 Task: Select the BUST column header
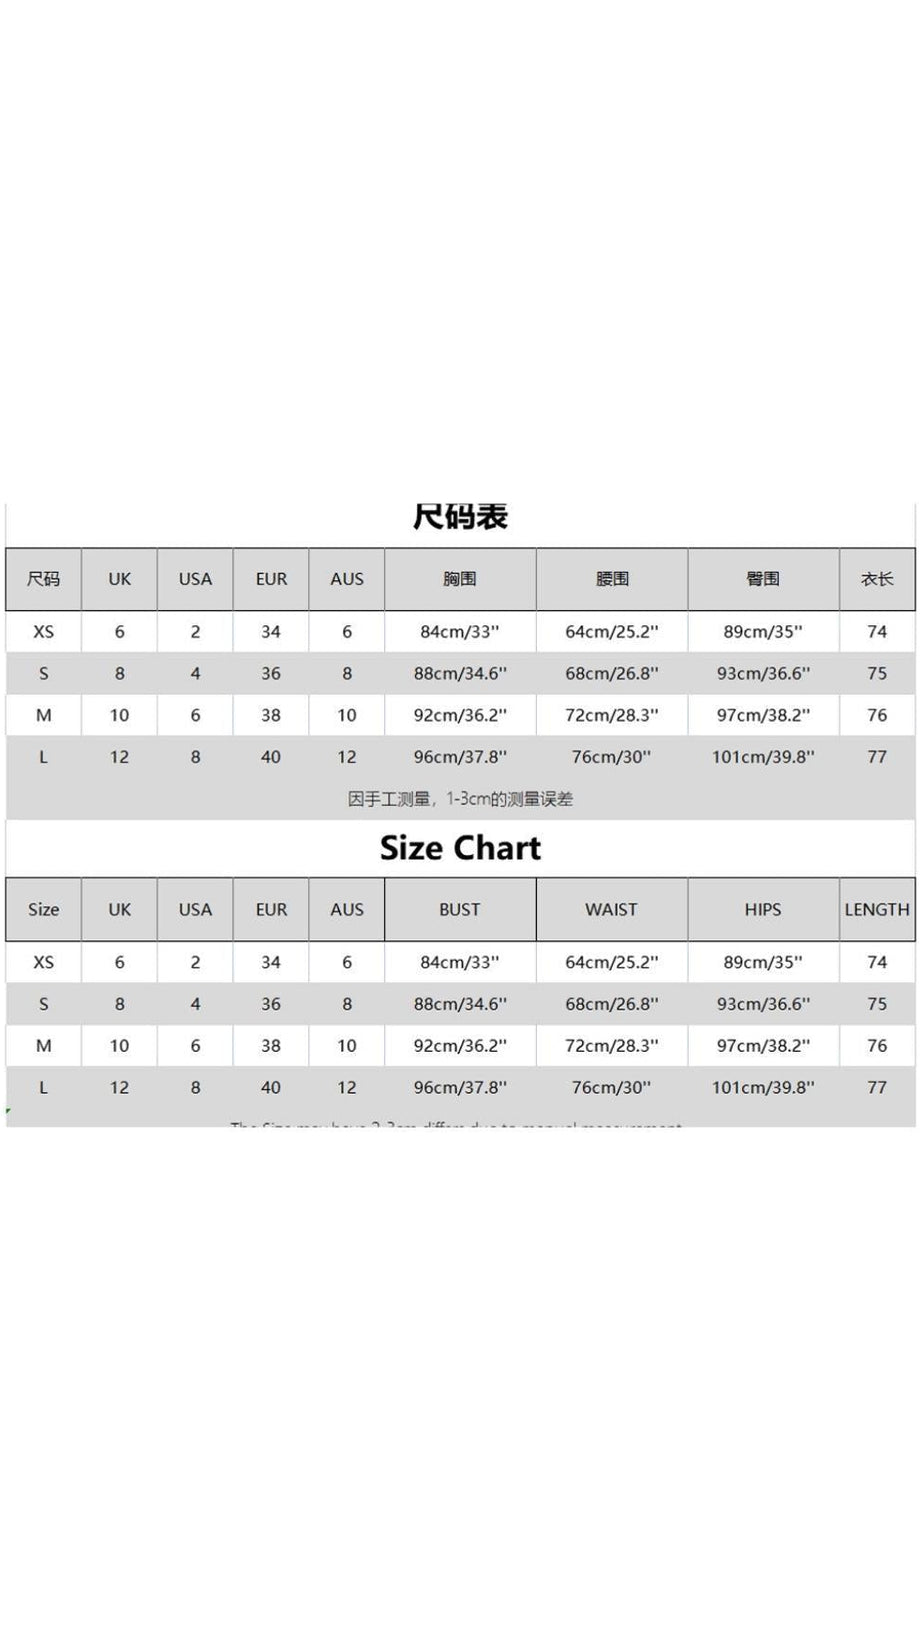(460, 909)
